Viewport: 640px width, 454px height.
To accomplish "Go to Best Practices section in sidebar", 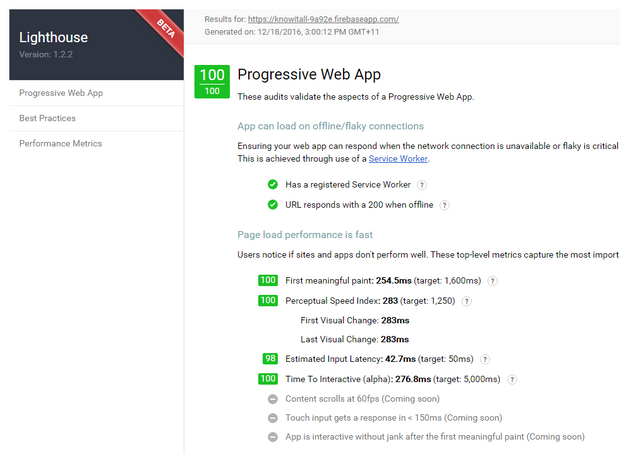I will (x=96, y=118).
